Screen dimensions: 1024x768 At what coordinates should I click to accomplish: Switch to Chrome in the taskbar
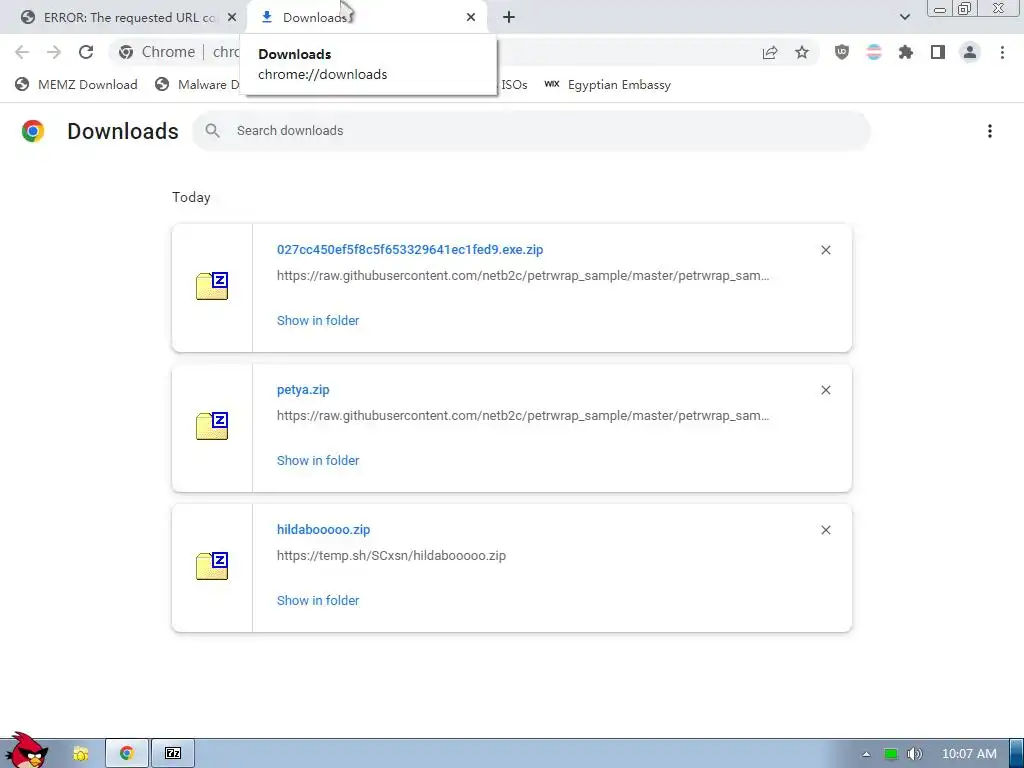(127, 754)
